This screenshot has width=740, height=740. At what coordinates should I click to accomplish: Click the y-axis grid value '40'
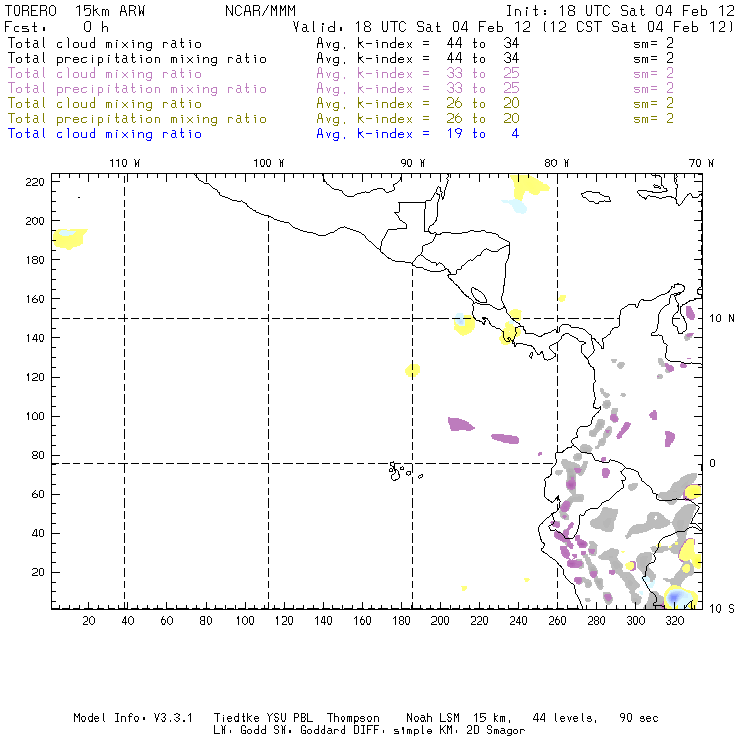coord(38,533)
